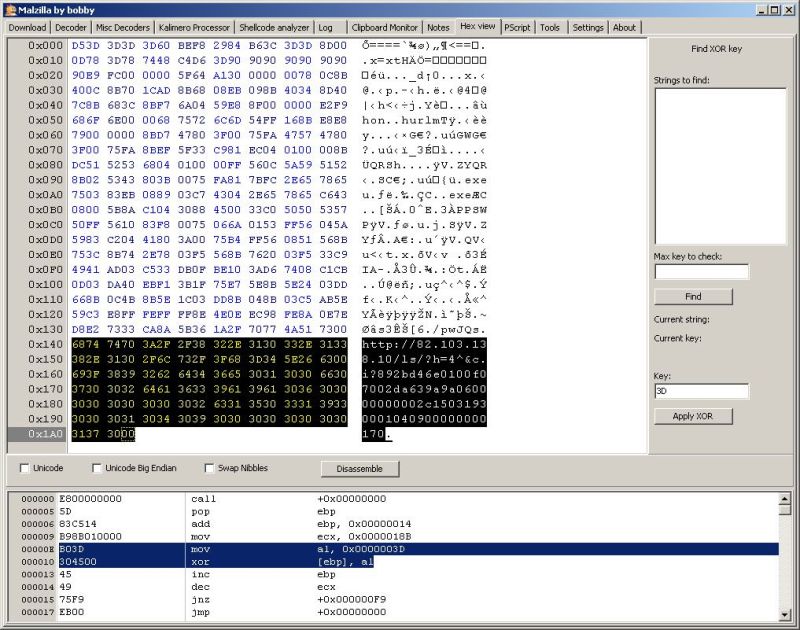This screenshot has width=800, height=630.
Task: Open the Settings tab
Action: pos(588,27)
